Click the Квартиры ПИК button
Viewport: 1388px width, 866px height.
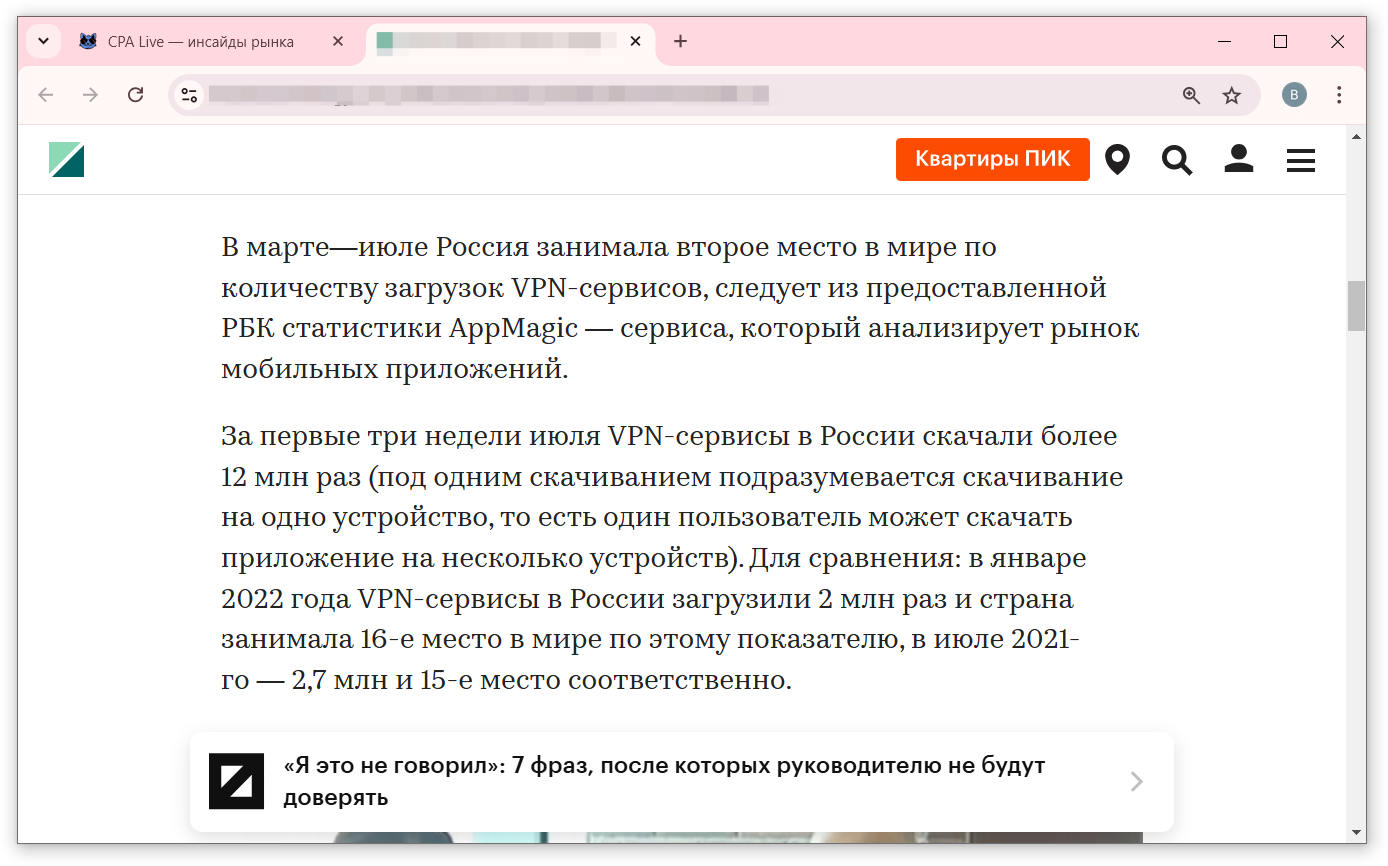(x=992, y=159)
